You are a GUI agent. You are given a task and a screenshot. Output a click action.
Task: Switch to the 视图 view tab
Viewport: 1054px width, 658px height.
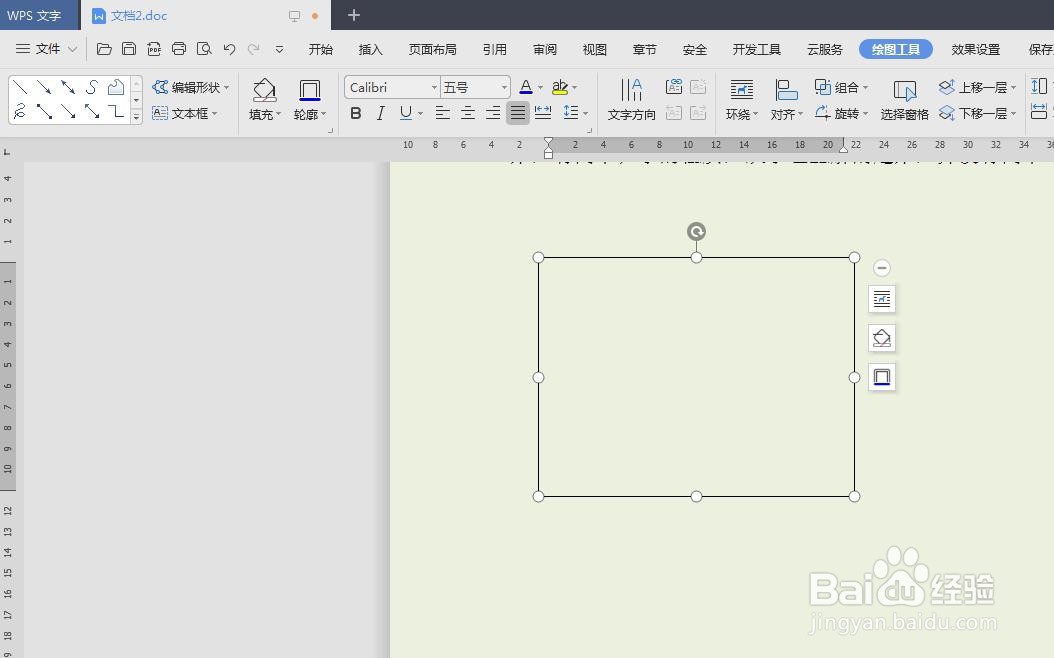pos(594,50)
